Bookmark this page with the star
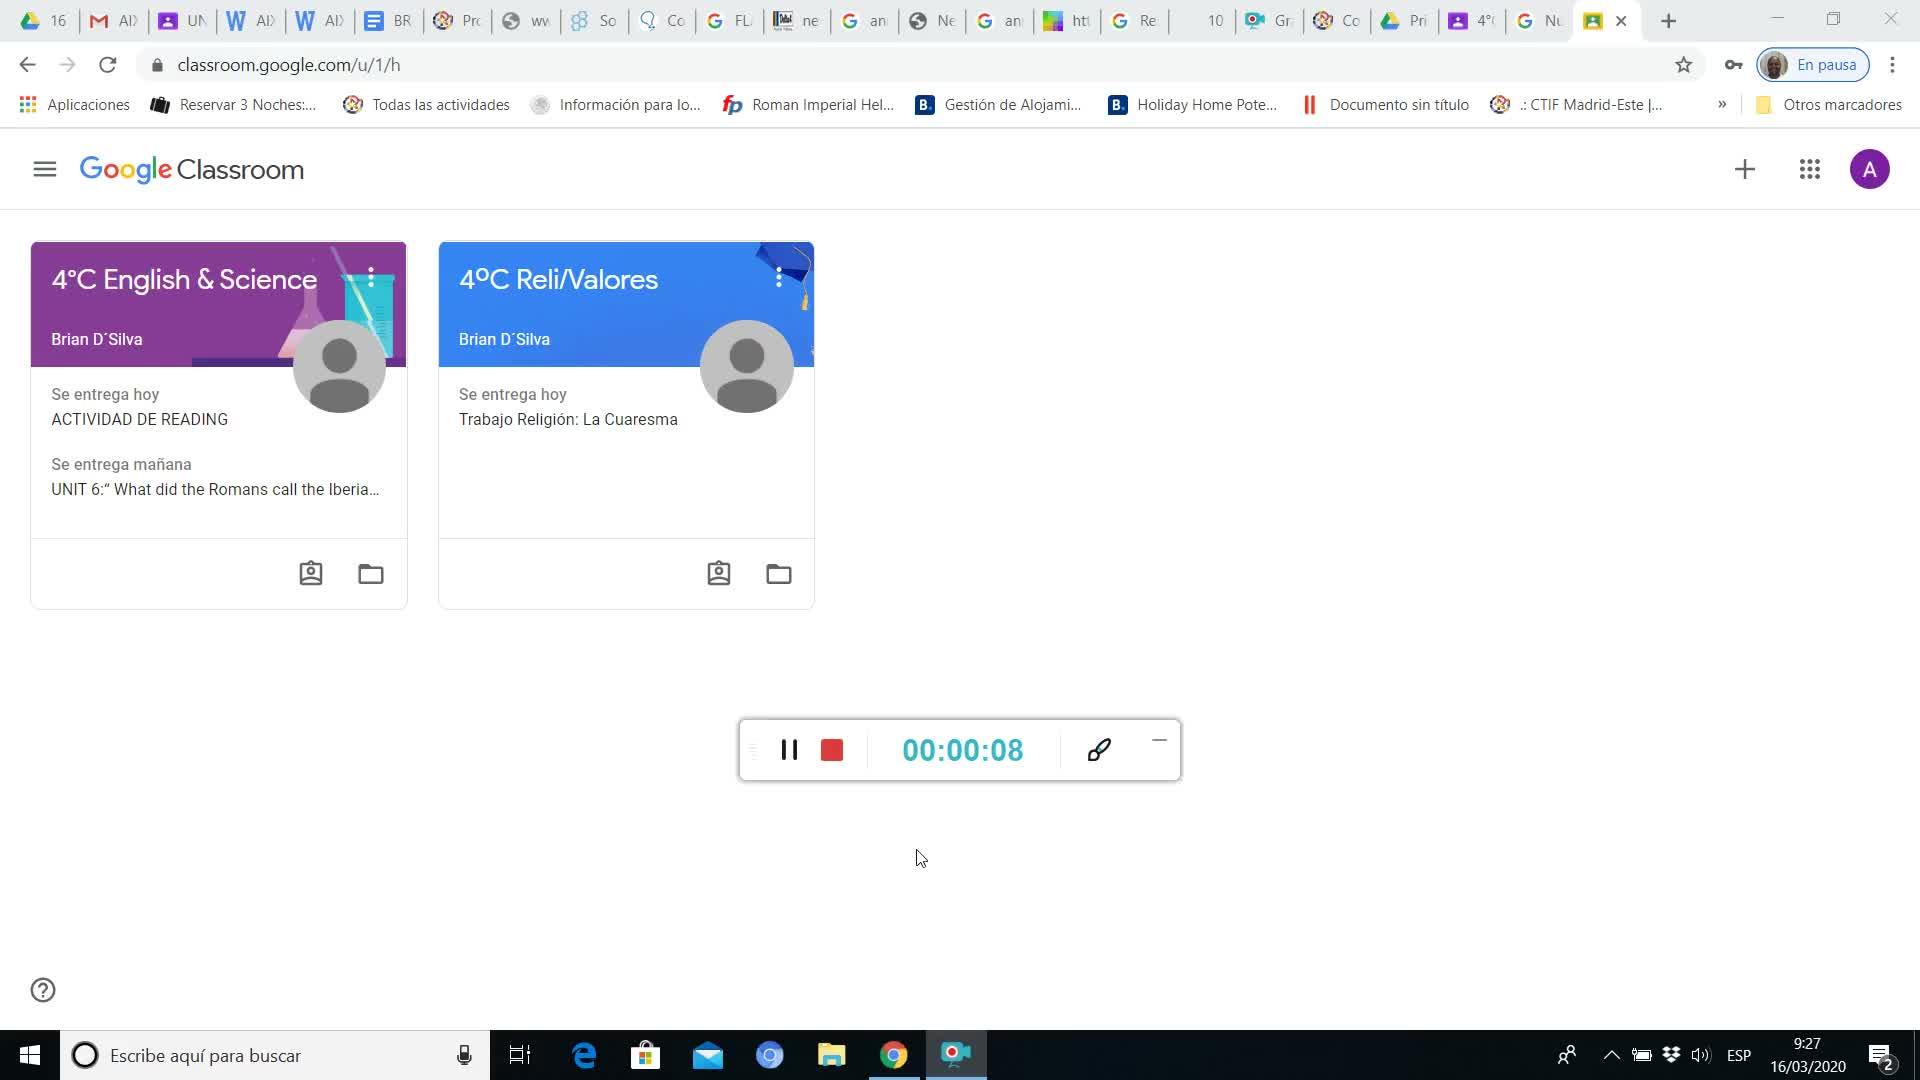This screenshot has height=1080, width=1920. coord(1683,65)
